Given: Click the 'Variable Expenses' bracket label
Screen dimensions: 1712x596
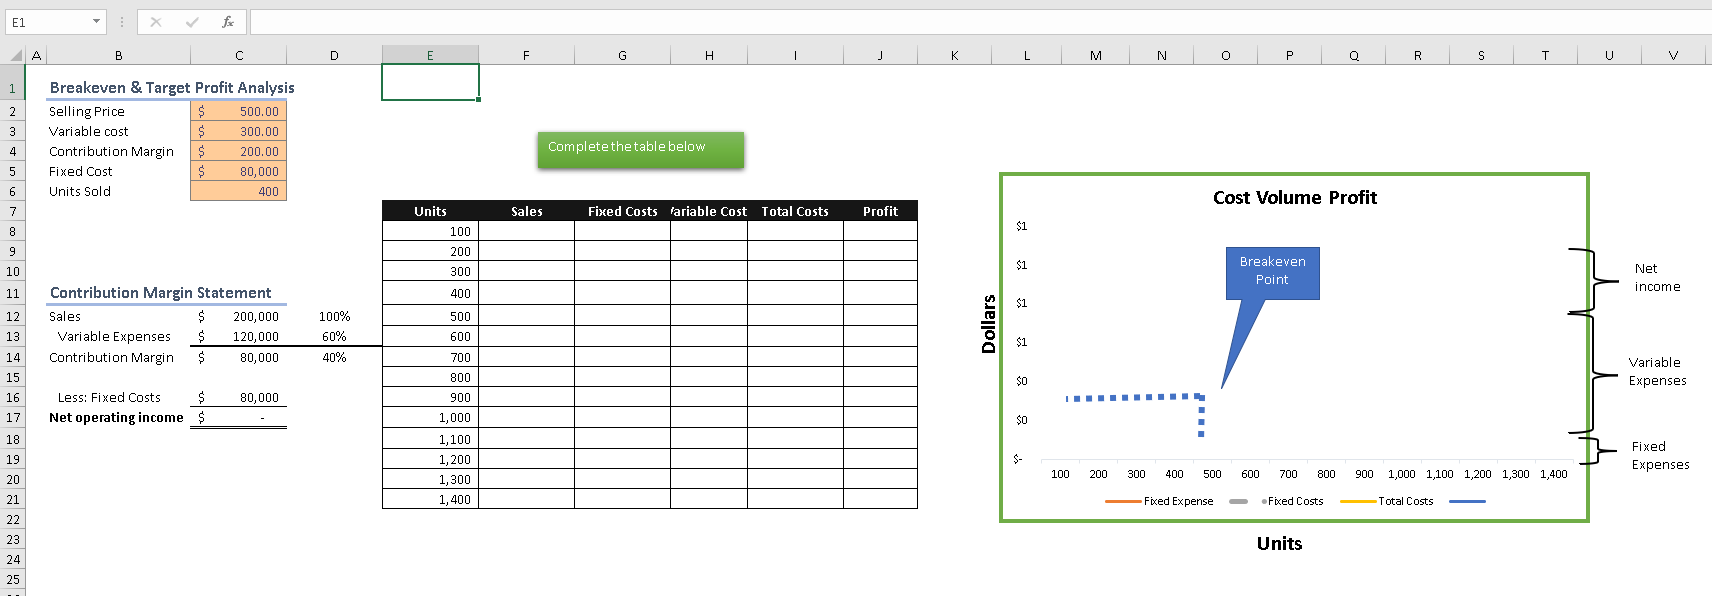Looking at the screenshot, I should pos(1657,372).
